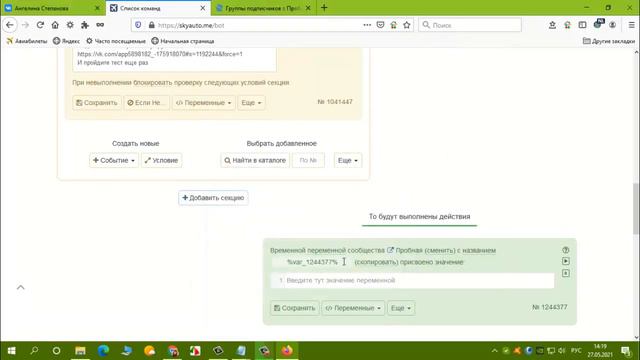Launch File Explorer from taskbar

pos(80,351)
